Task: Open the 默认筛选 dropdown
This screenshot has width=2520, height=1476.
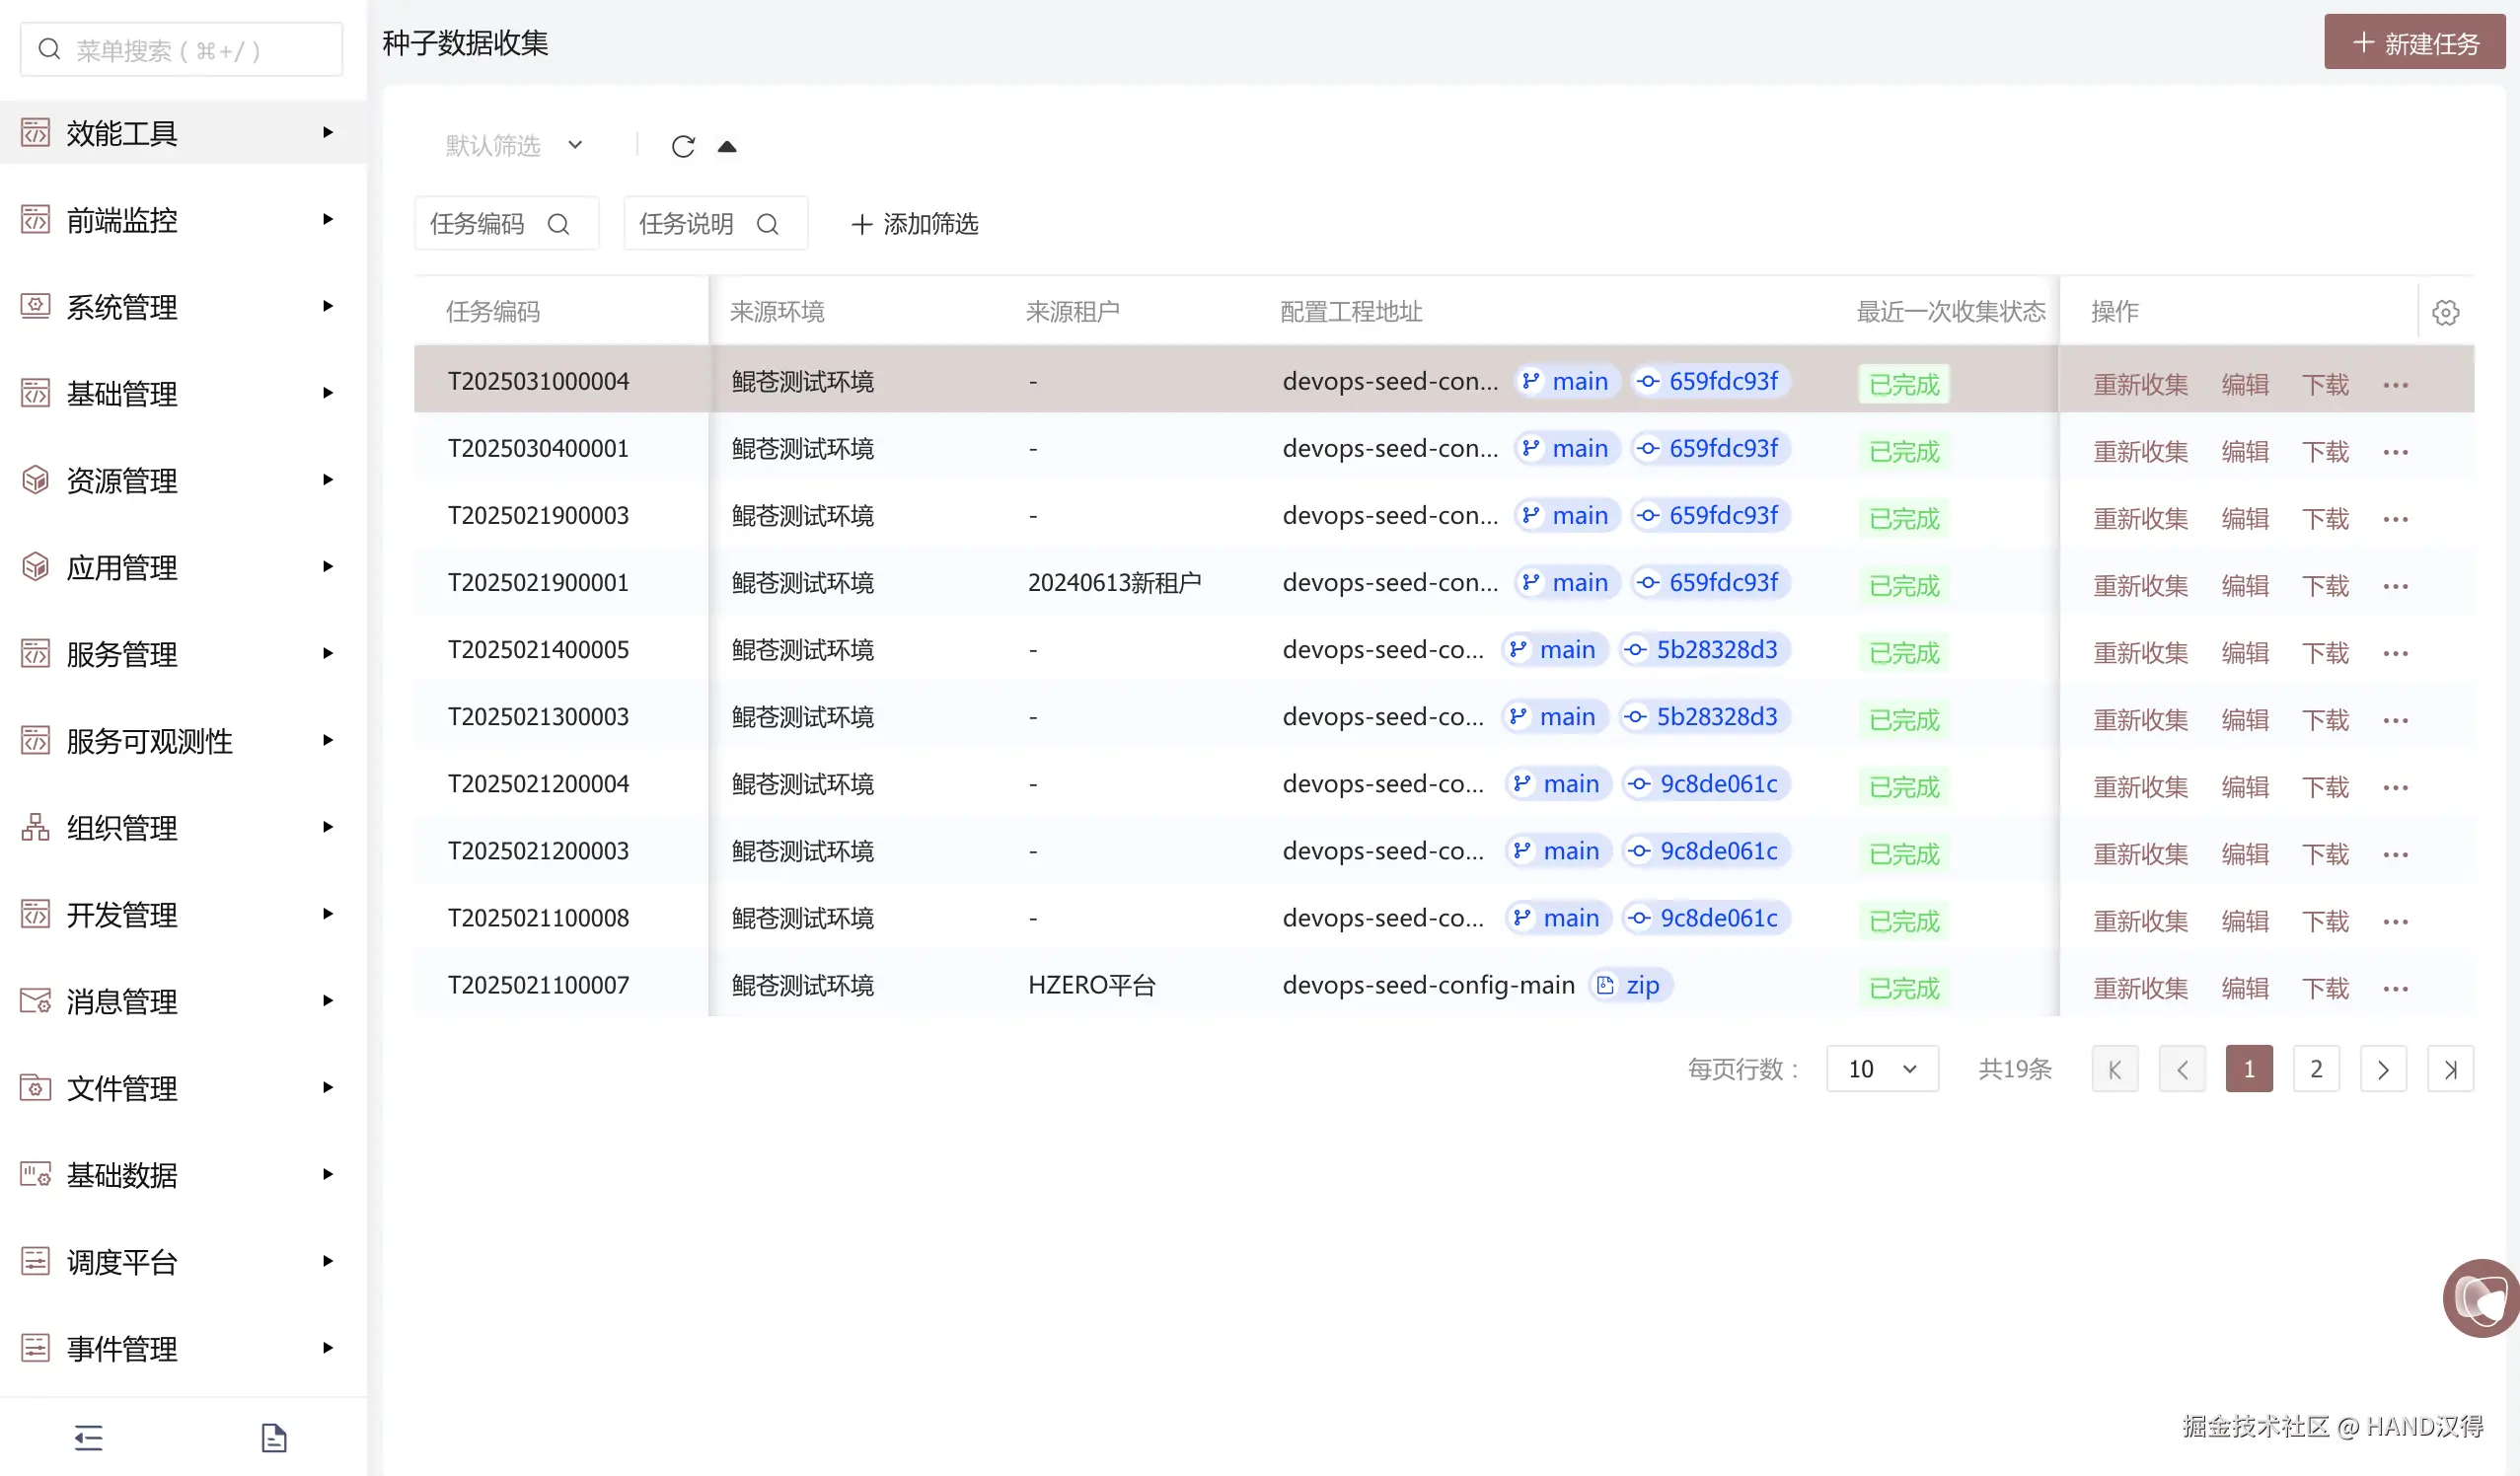Action: [x=514, y=146]
